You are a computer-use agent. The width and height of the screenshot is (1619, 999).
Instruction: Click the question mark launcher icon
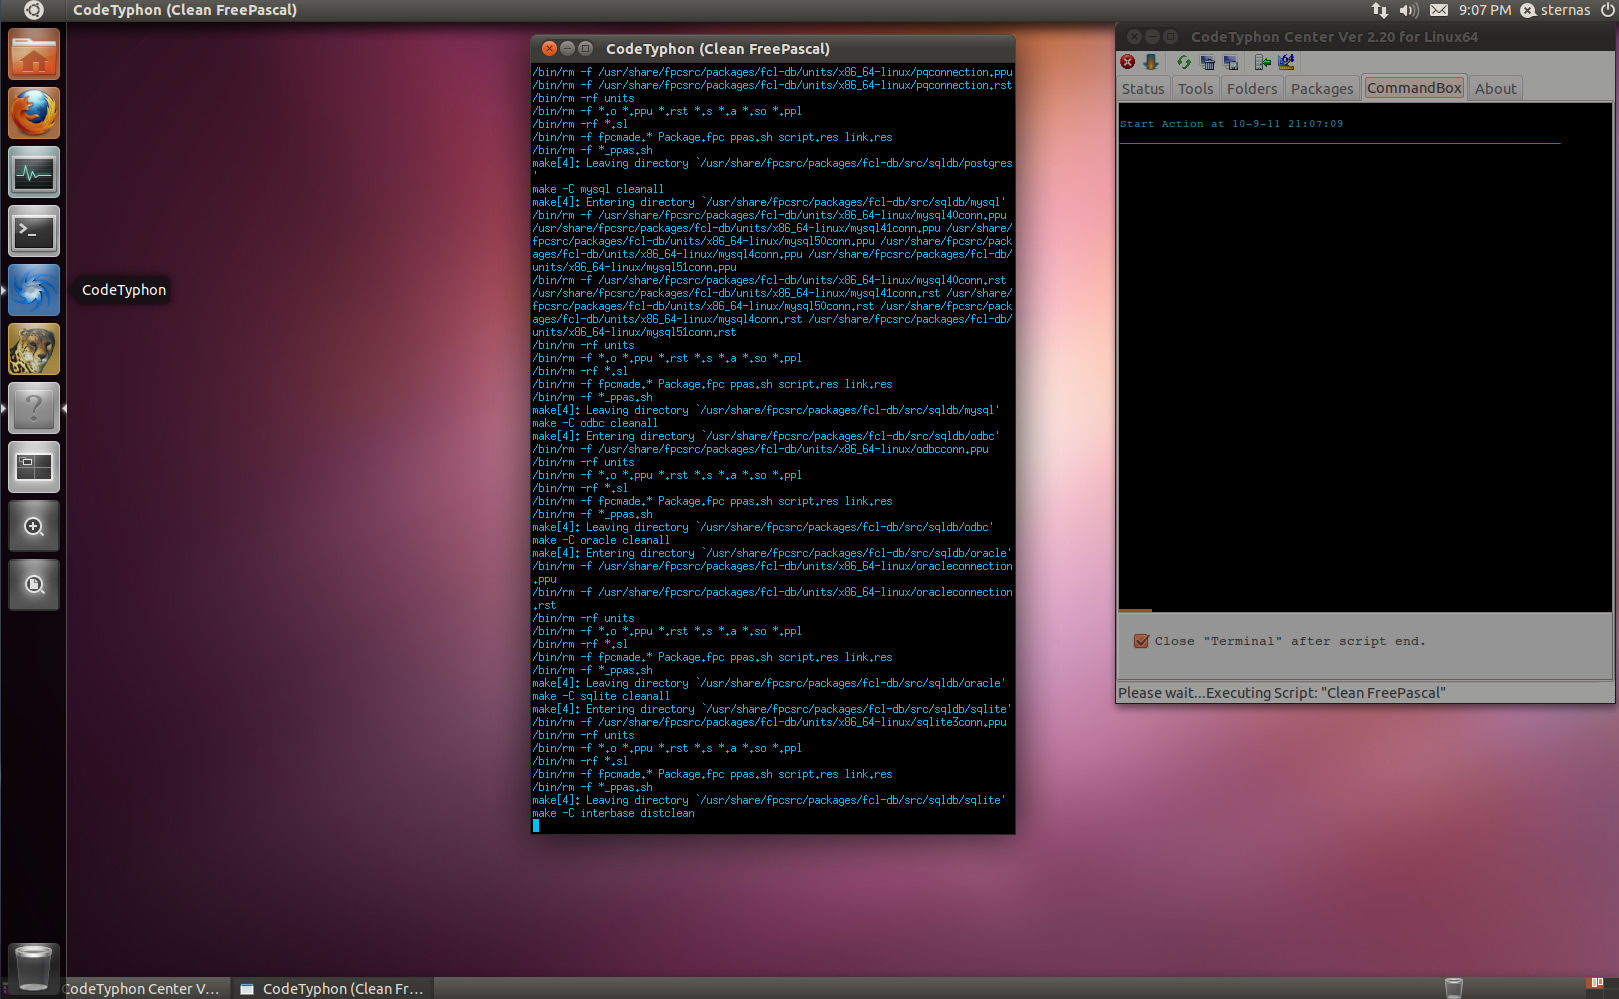click(x=34, y=408)
